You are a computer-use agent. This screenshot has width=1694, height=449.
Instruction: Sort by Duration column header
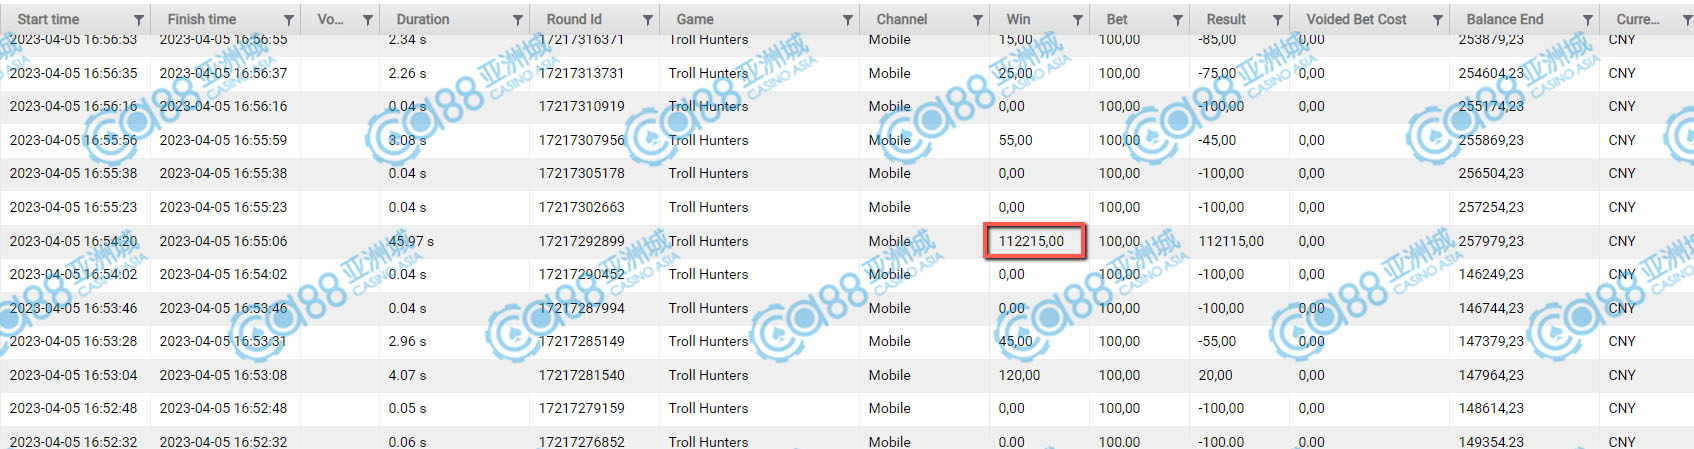[423, 19]
